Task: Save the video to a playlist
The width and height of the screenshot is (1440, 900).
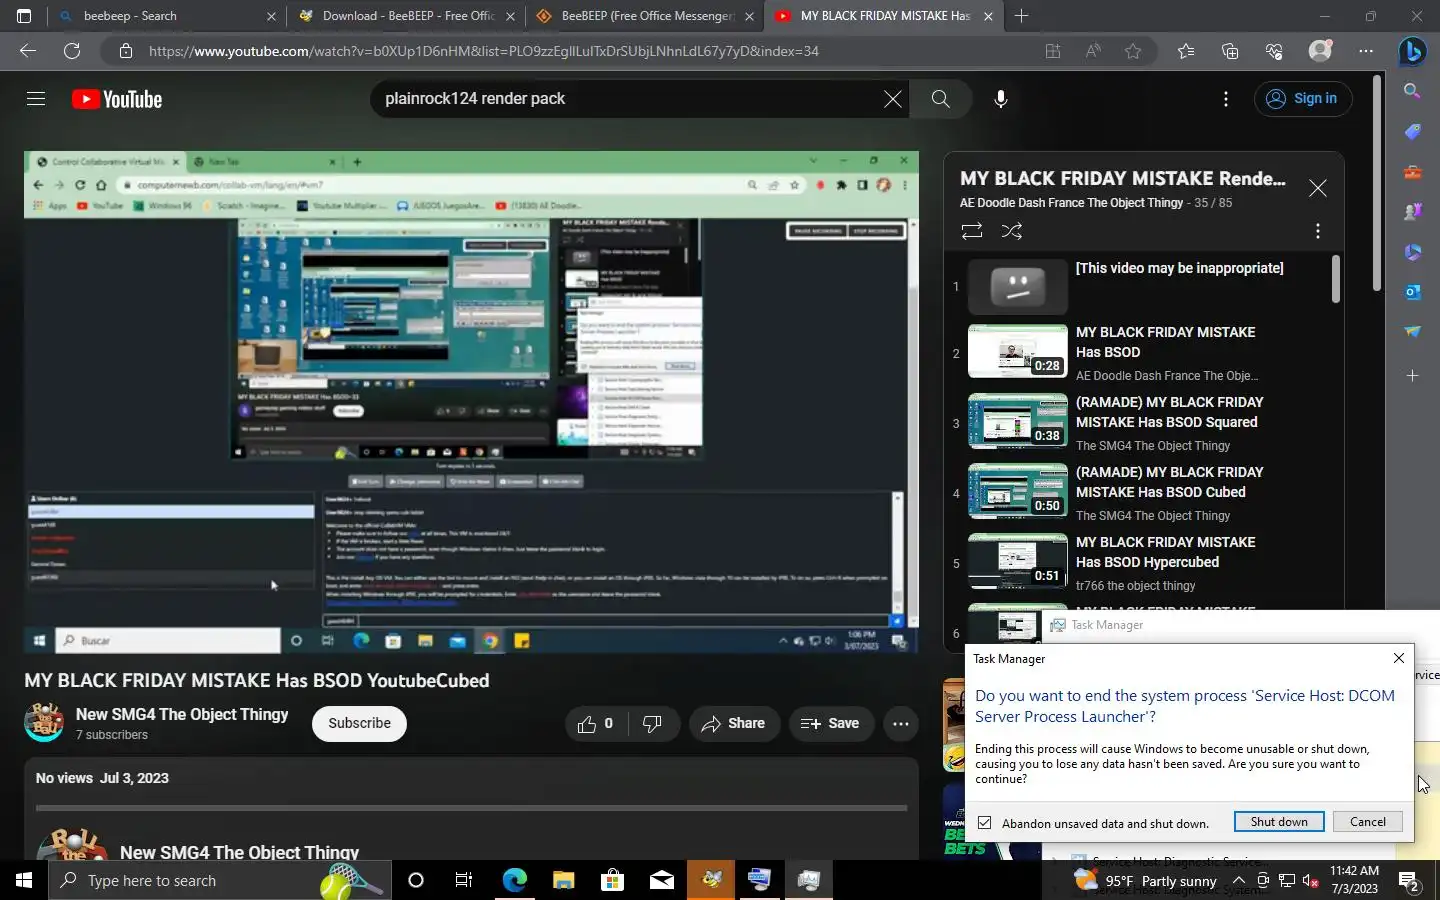Action: tap(830, 724)
